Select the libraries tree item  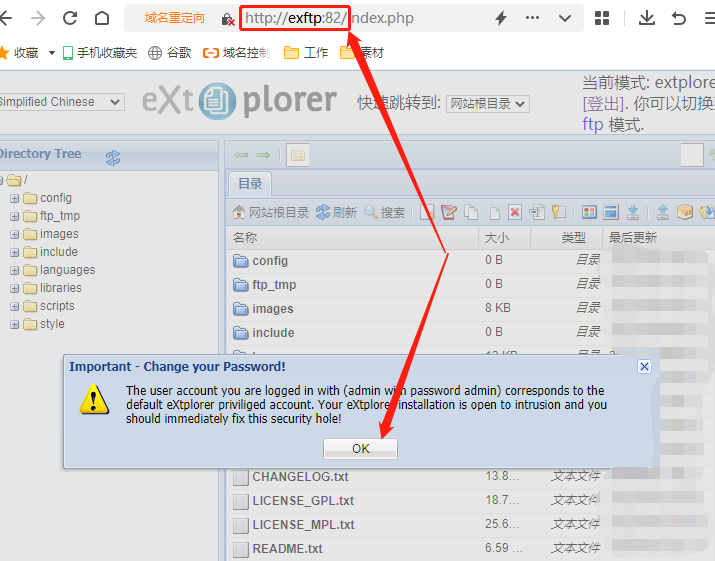[52, 288]
